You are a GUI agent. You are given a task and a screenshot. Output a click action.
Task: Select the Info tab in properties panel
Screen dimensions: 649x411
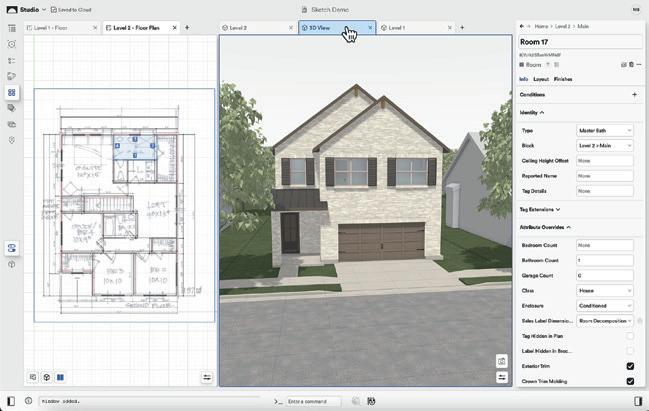pos(524,79)
